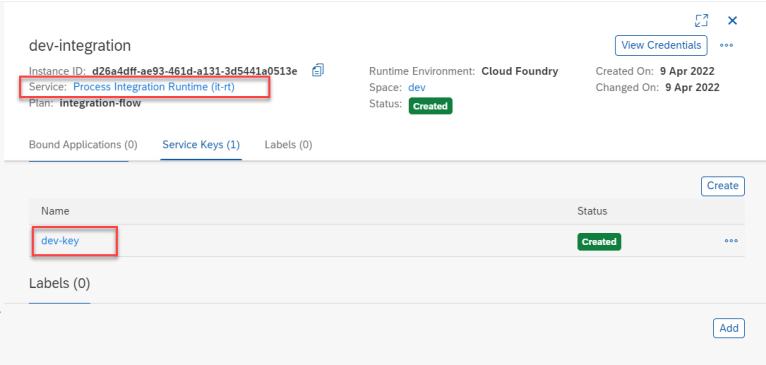Click the Changed On date 9 Apr 2022

pyautogui.click(x=692, y=87)
